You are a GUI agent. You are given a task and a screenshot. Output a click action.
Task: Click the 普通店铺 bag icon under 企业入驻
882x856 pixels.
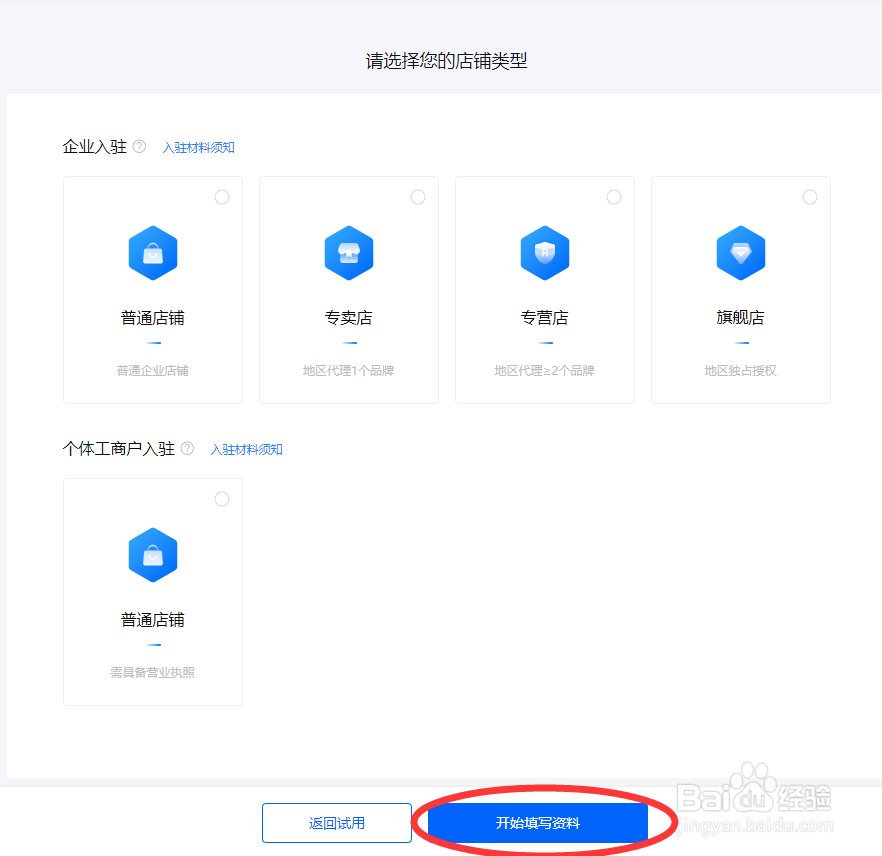point(152,253)
